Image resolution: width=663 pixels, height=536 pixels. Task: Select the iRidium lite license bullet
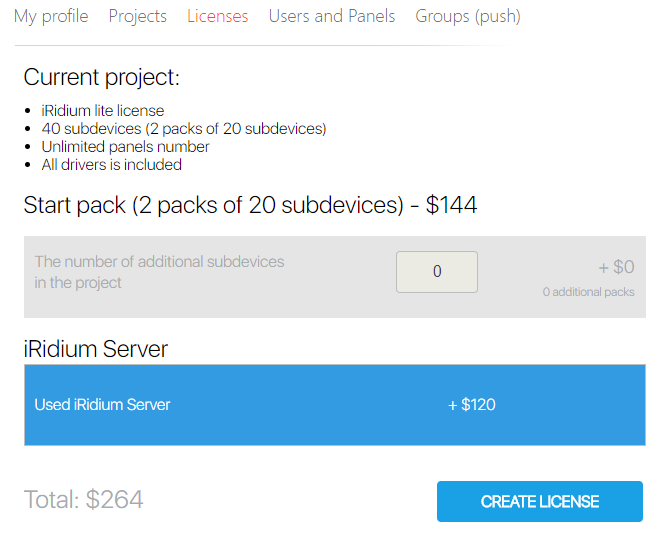click(102, 111)
